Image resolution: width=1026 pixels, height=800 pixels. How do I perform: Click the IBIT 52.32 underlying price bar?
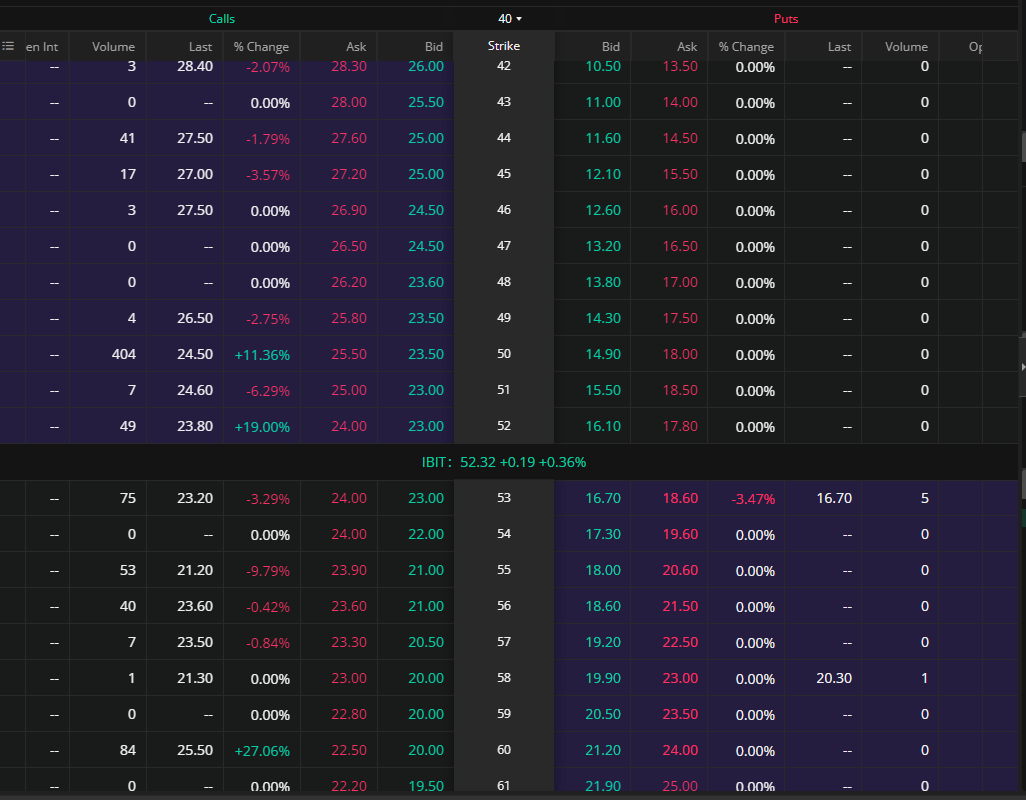pos(504,462)
